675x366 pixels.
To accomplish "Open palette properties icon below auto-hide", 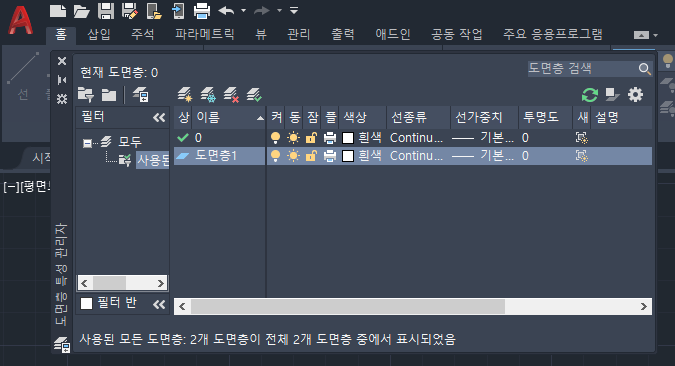I will tap(62, 99).
